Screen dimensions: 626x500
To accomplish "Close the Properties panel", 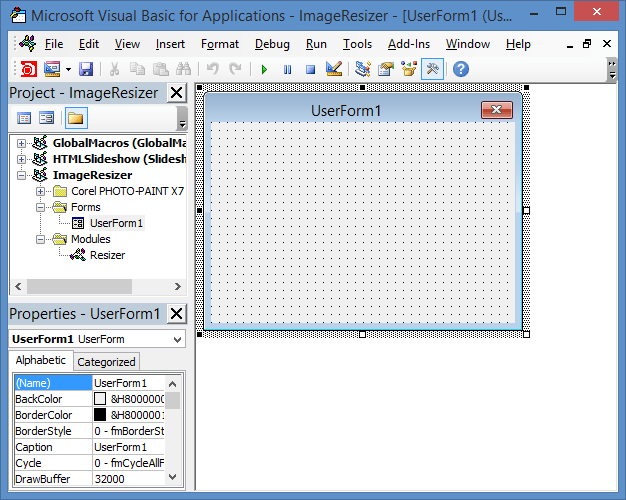I will pyautogui.click(x=176, y=314).
